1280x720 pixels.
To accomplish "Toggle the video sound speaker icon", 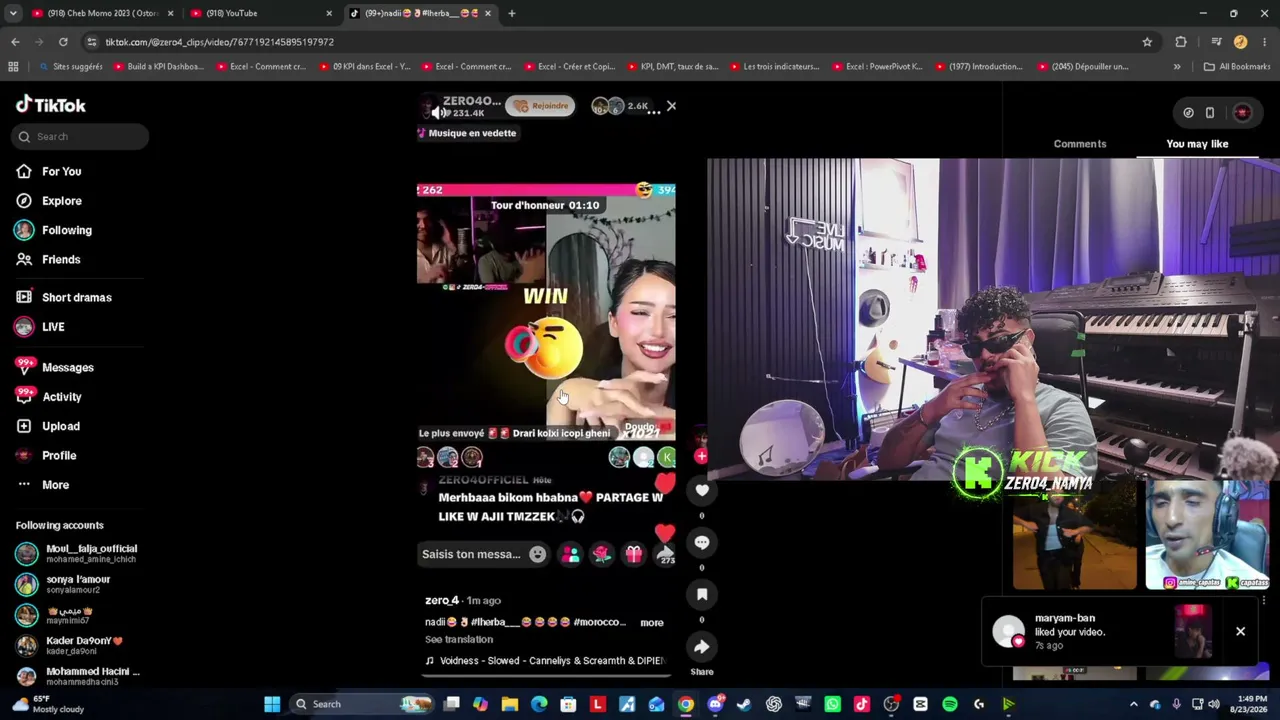I will point(439,113).
